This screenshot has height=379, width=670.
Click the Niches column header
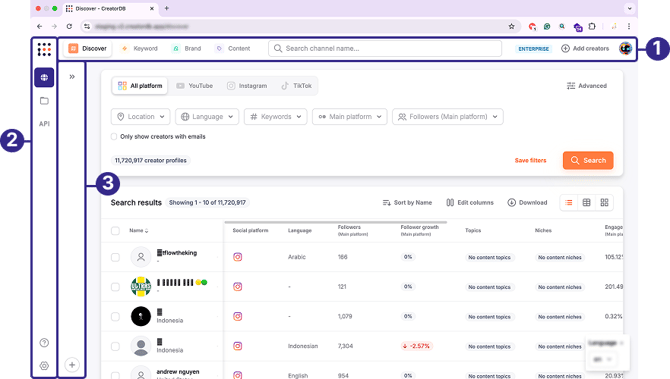543,231
